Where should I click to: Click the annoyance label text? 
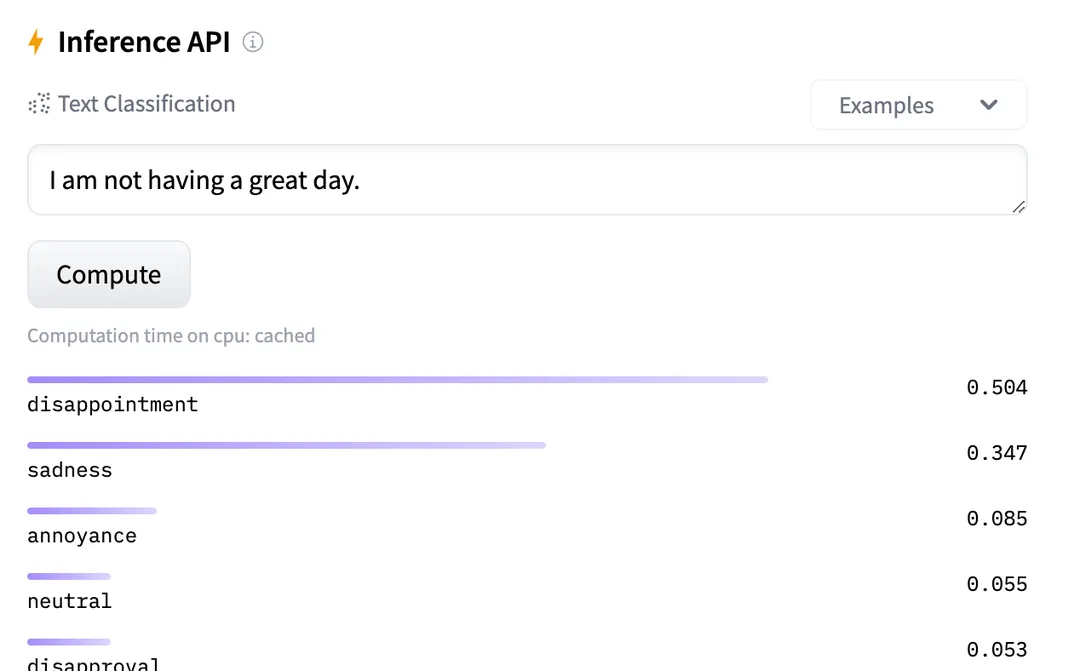[82, 535]
